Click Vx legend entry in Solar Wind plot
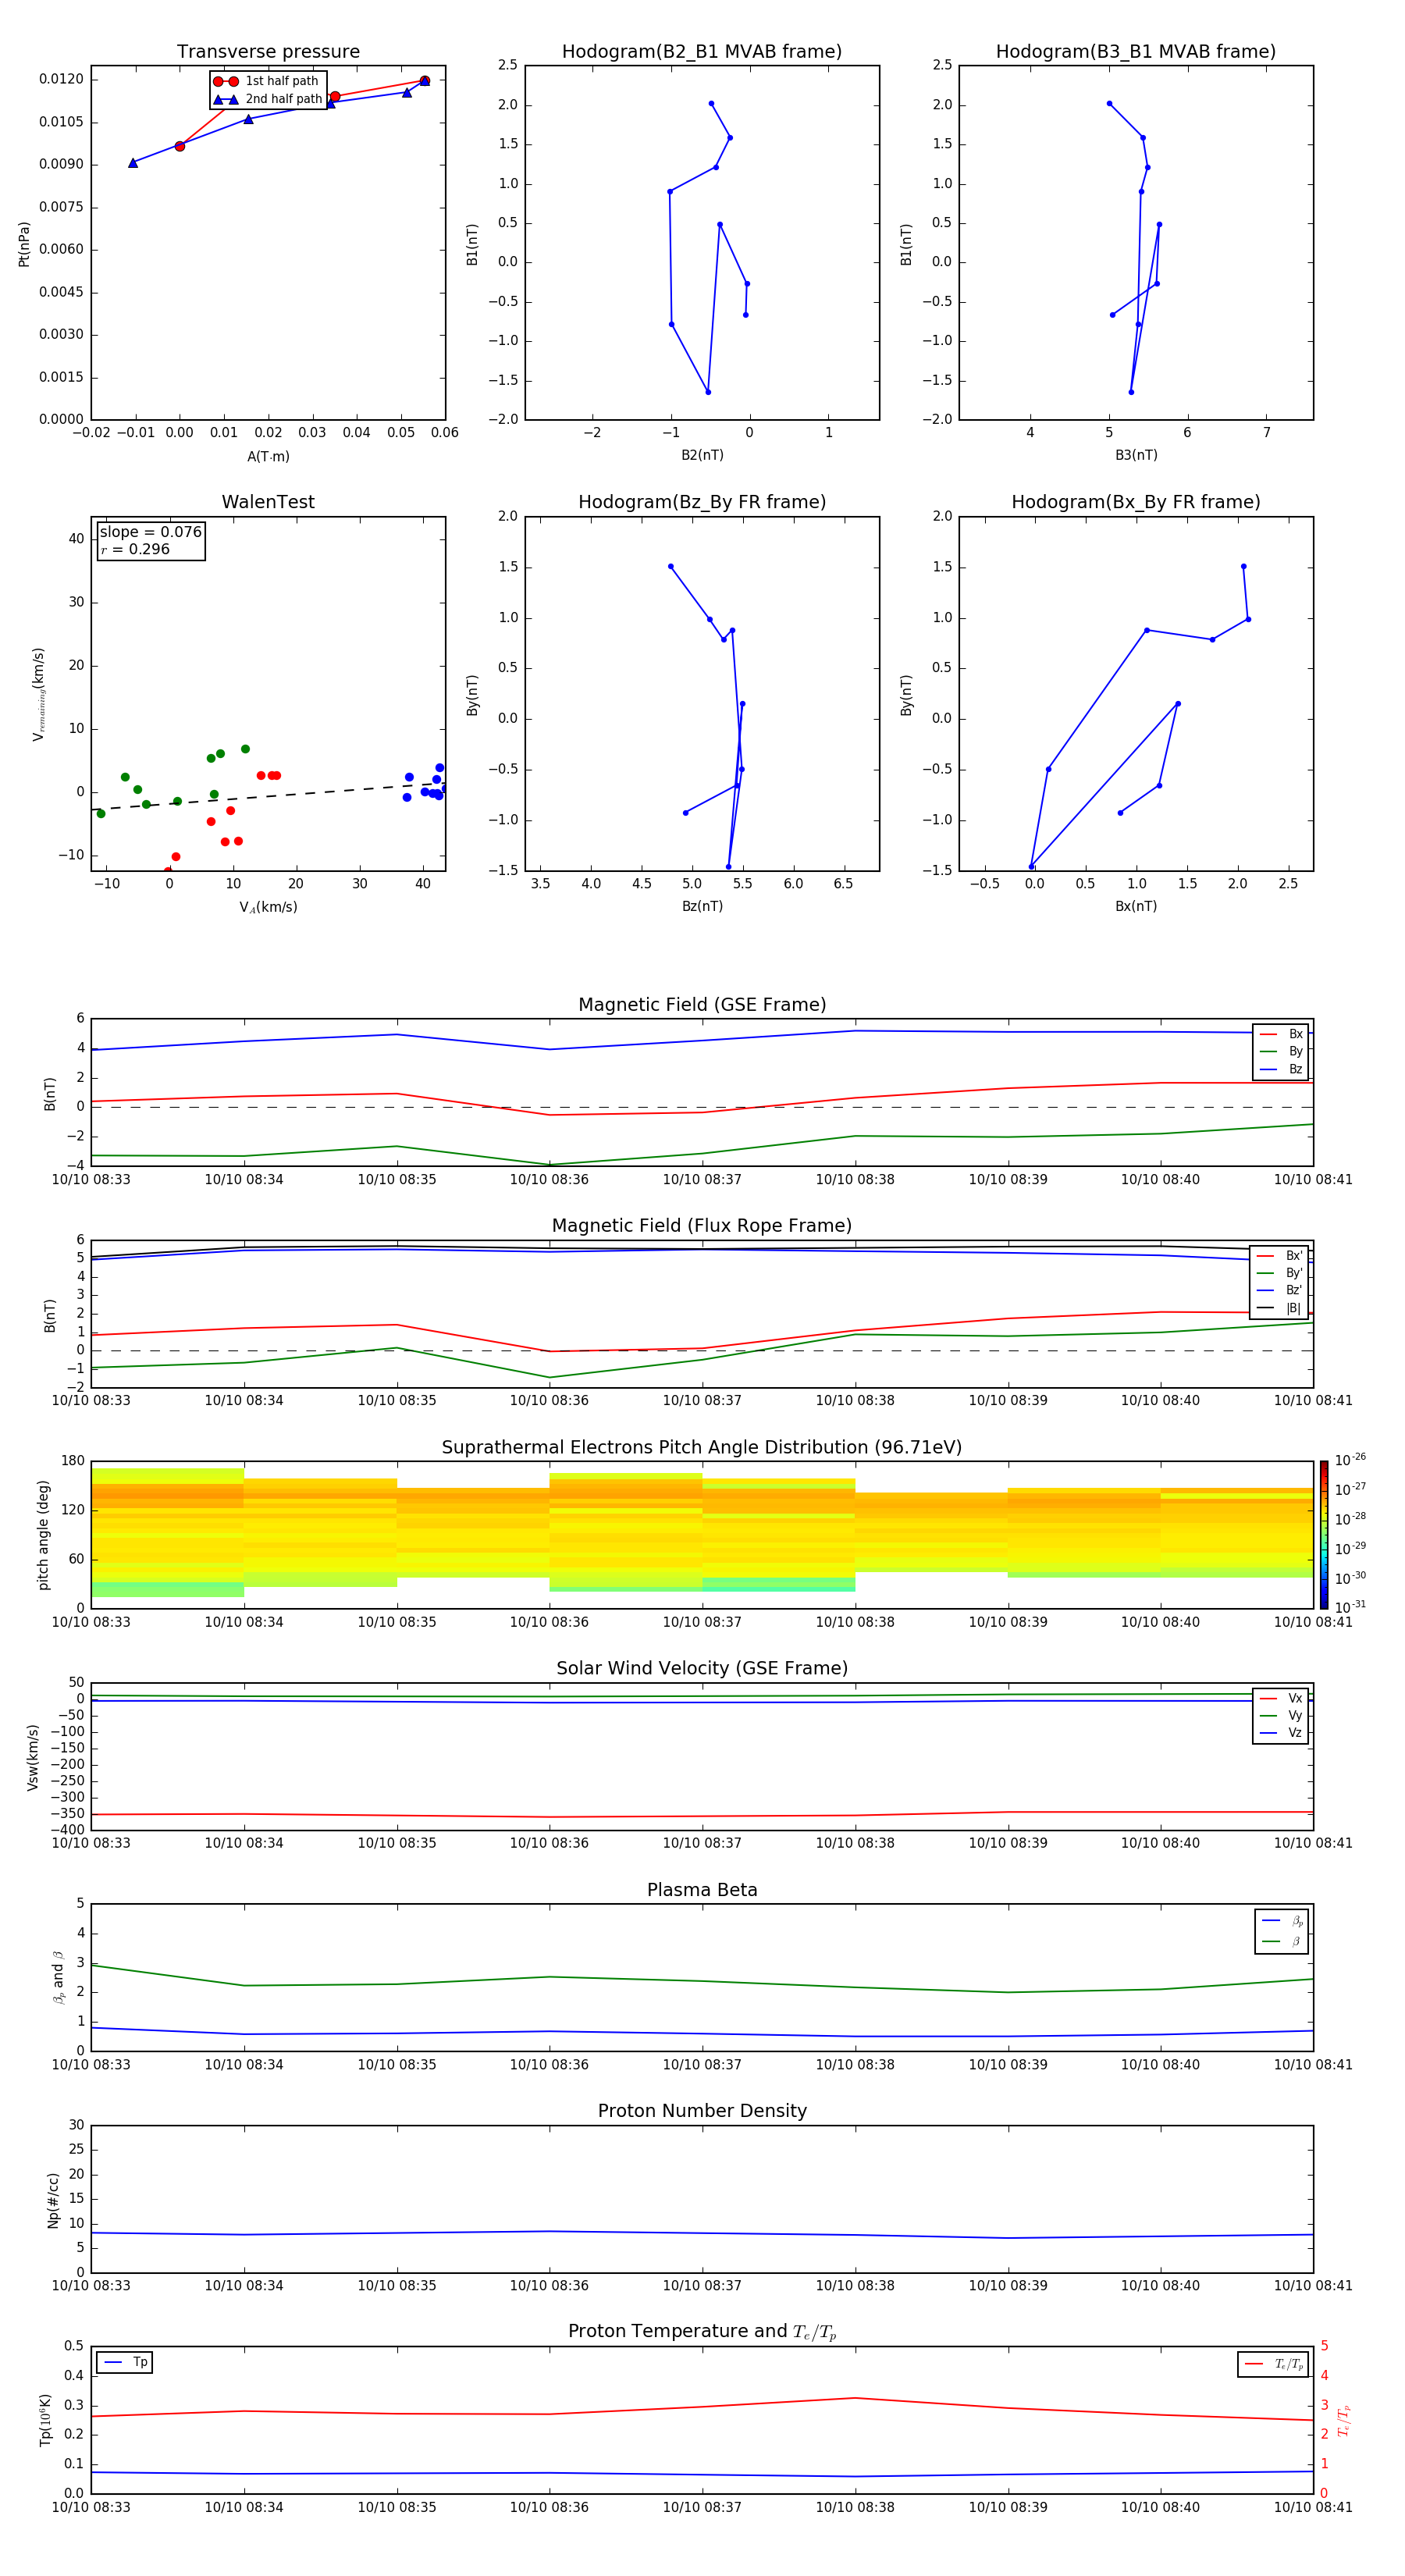The height and width of the screenshot is (2576, 1405). (1281, 1698)
